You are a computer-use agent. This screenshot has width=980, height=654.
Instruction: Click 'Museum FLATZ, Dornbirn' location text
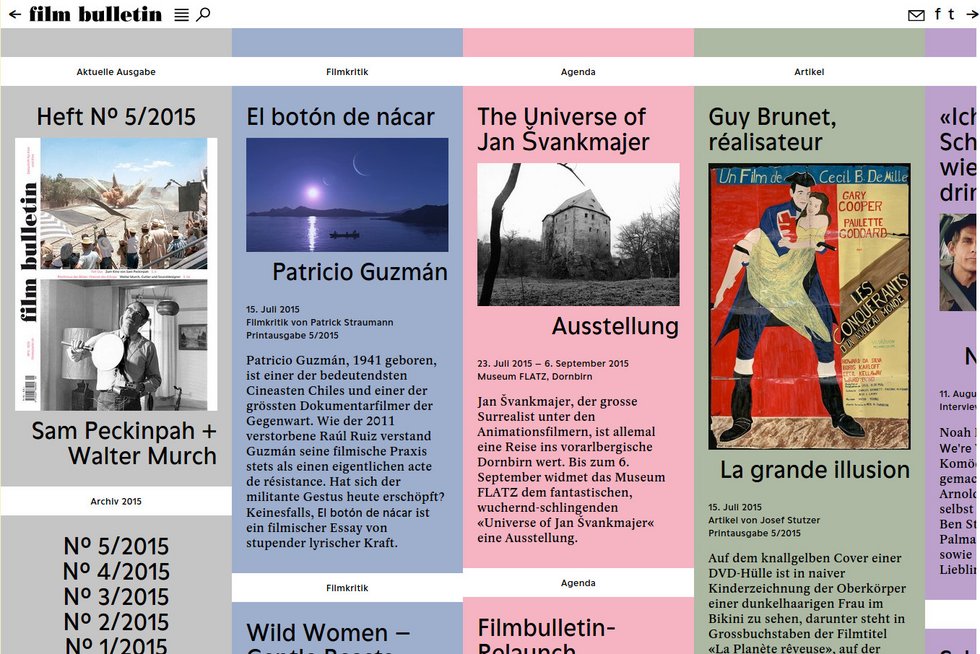[x=535, y=376]
